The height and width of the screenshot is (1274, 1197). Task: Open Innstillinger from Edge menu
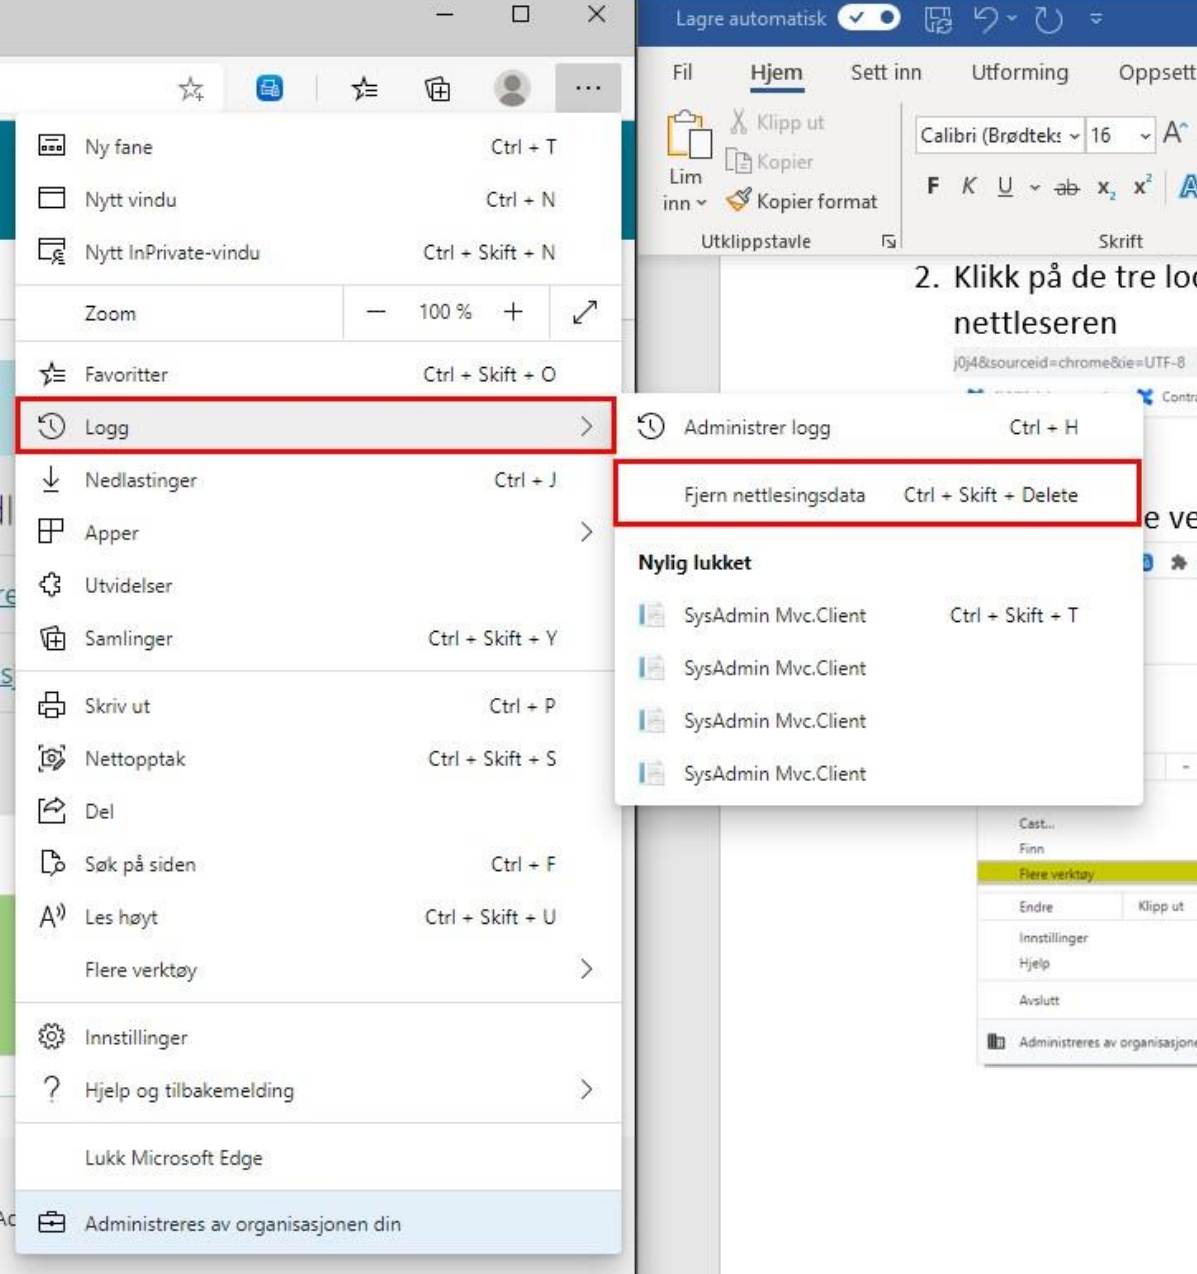pos(318,1037)
